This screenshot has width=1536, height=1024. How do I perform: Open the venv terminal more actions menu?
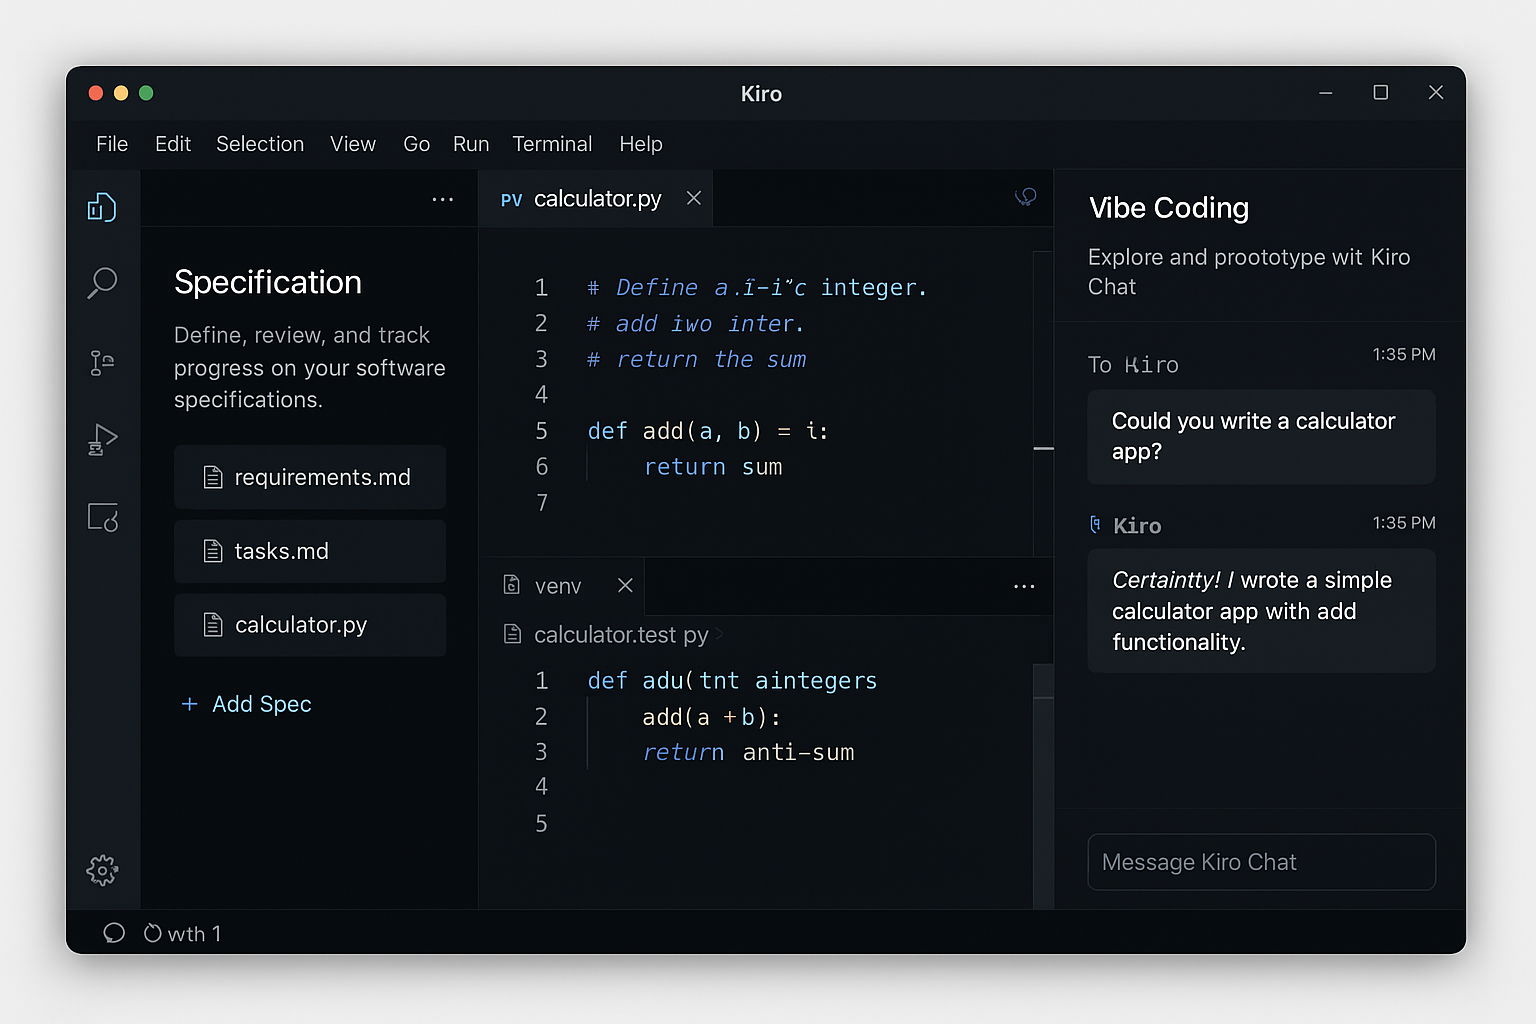click(1023, 586)
